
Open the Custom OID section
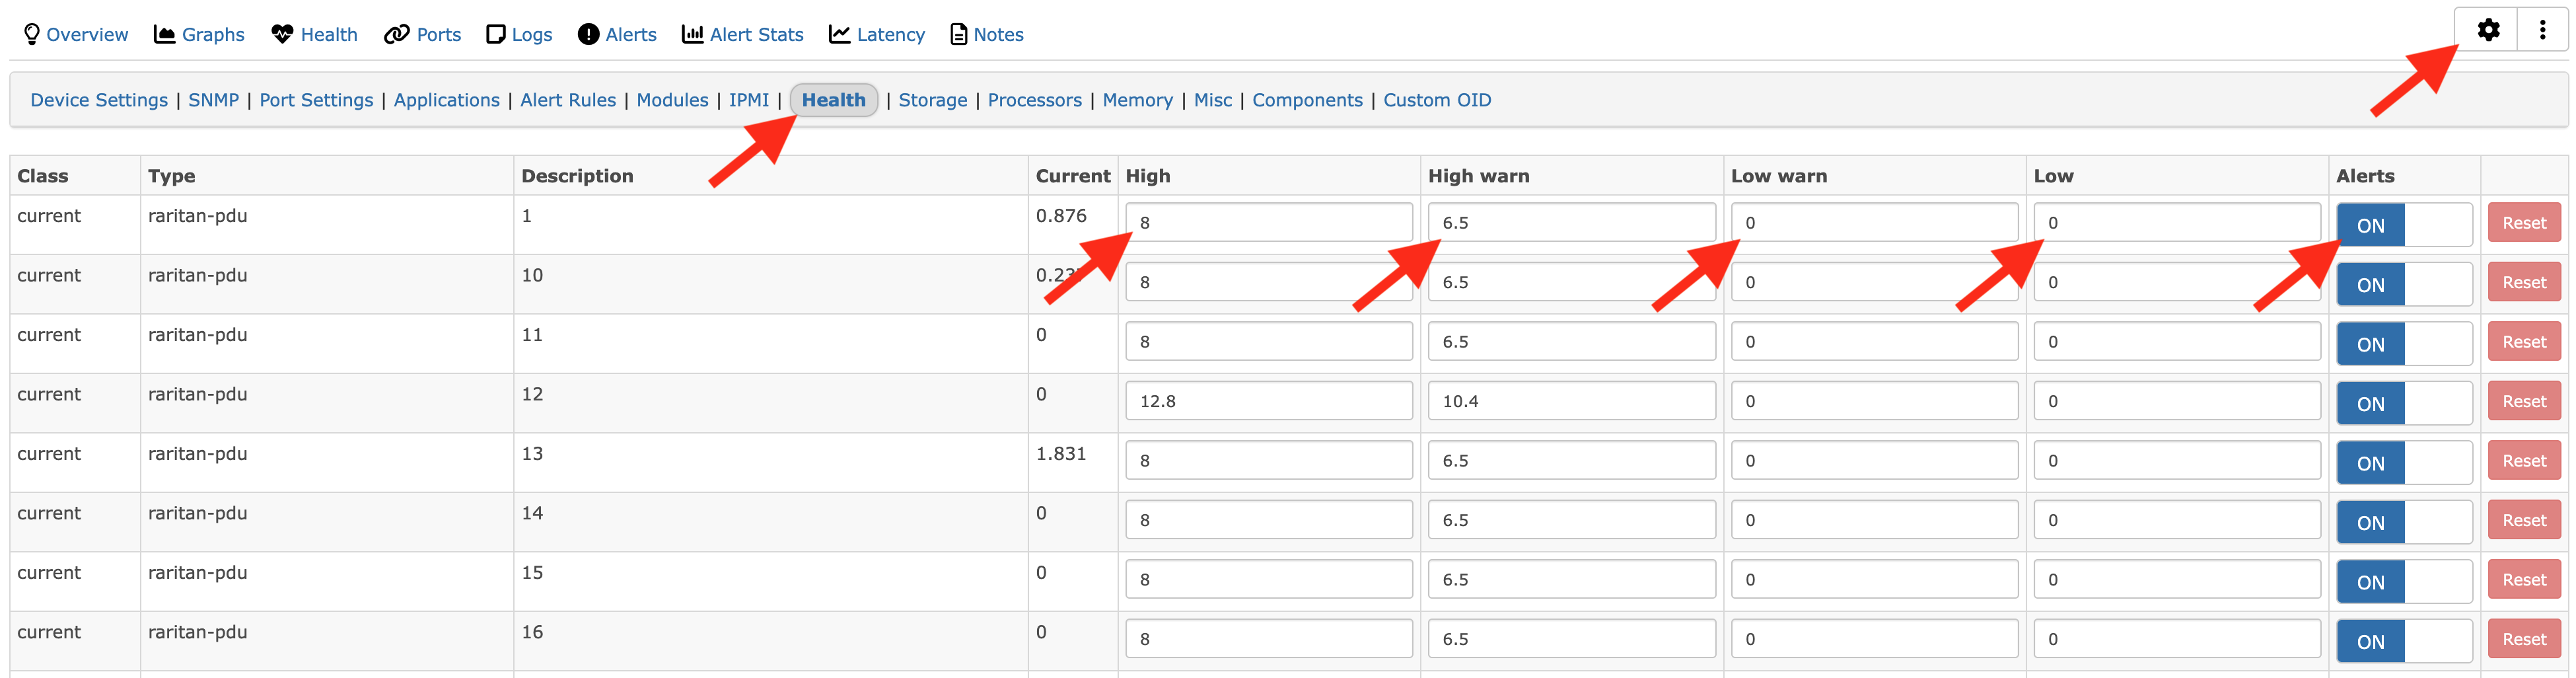[x=1437, y=100]
